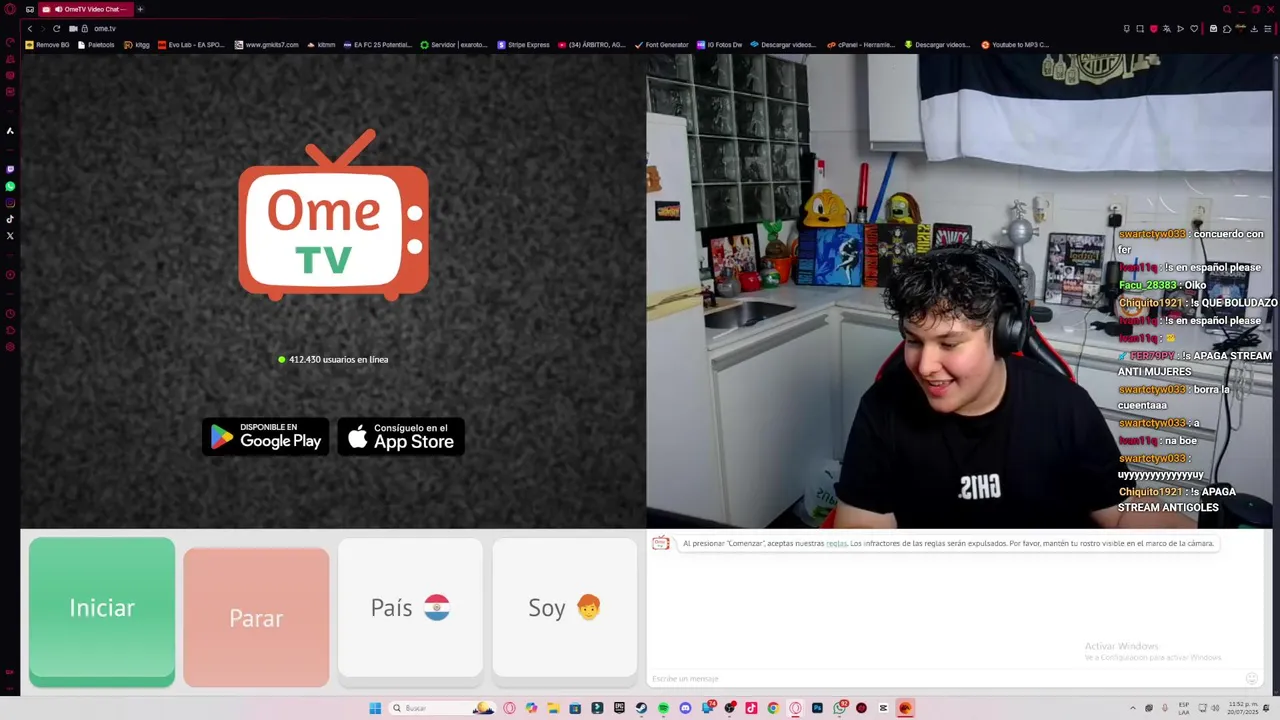Open Spotify from the taskbar
This screenshot has width=1280, height=720.
click(663, 708)
